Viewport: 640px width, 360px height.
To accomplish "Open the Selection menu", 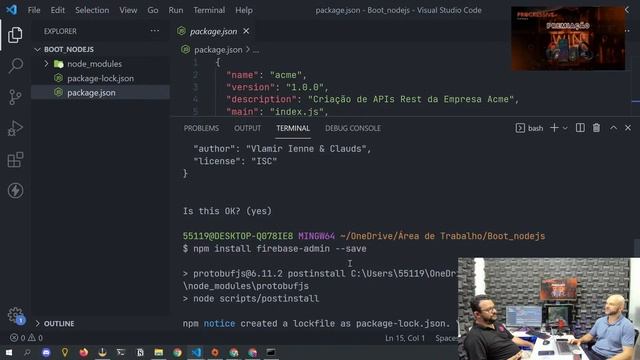I will (92, 10).
